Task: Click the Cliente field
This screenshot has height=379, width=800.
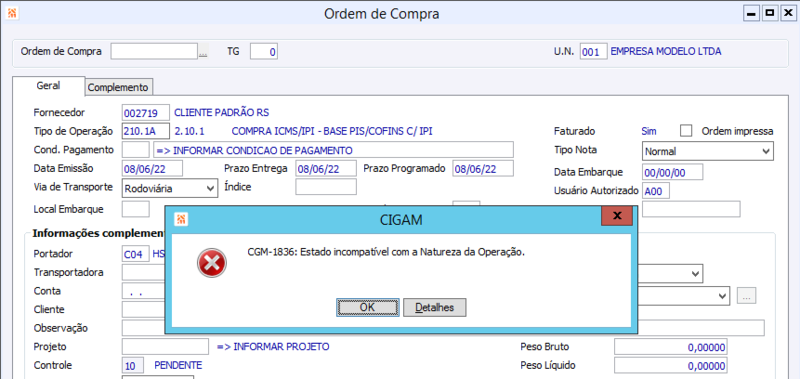Action: [x=143, y=309]
